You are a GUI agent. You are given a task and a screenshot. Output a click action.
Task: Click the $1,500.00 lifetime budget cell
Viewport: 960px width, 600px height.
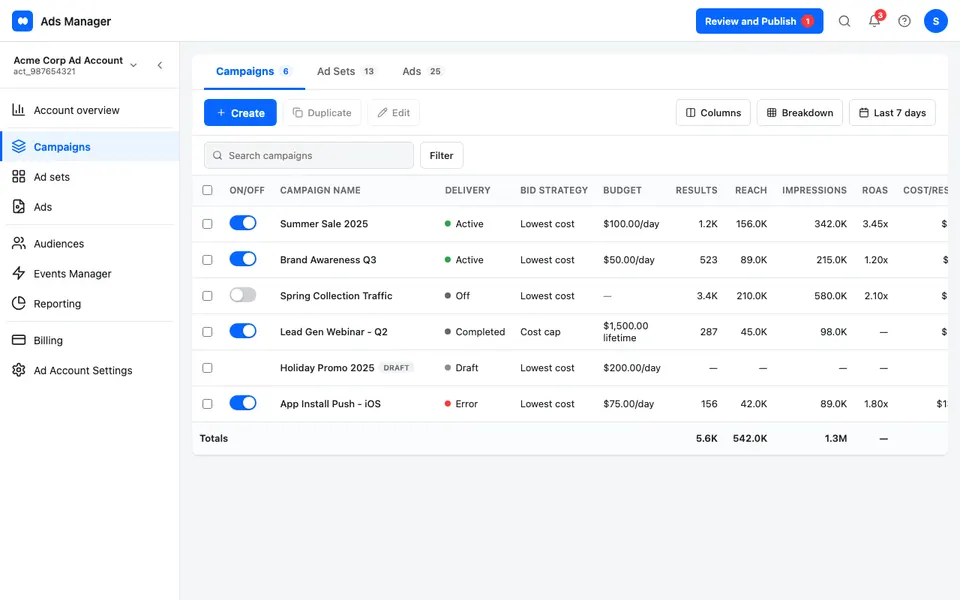(x=626, y=332)
